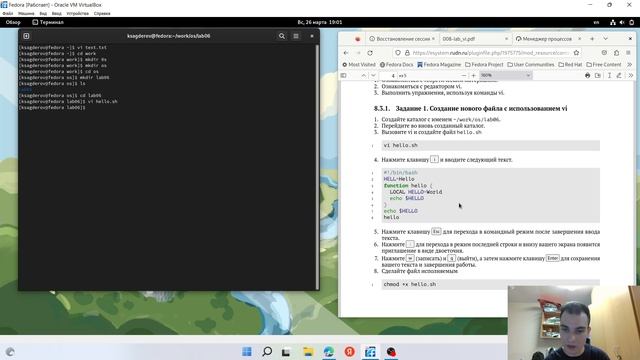Open Red Hat bookmarks folder
The height and width of the screenshot is (360, 640).
(x=570, y=64)
